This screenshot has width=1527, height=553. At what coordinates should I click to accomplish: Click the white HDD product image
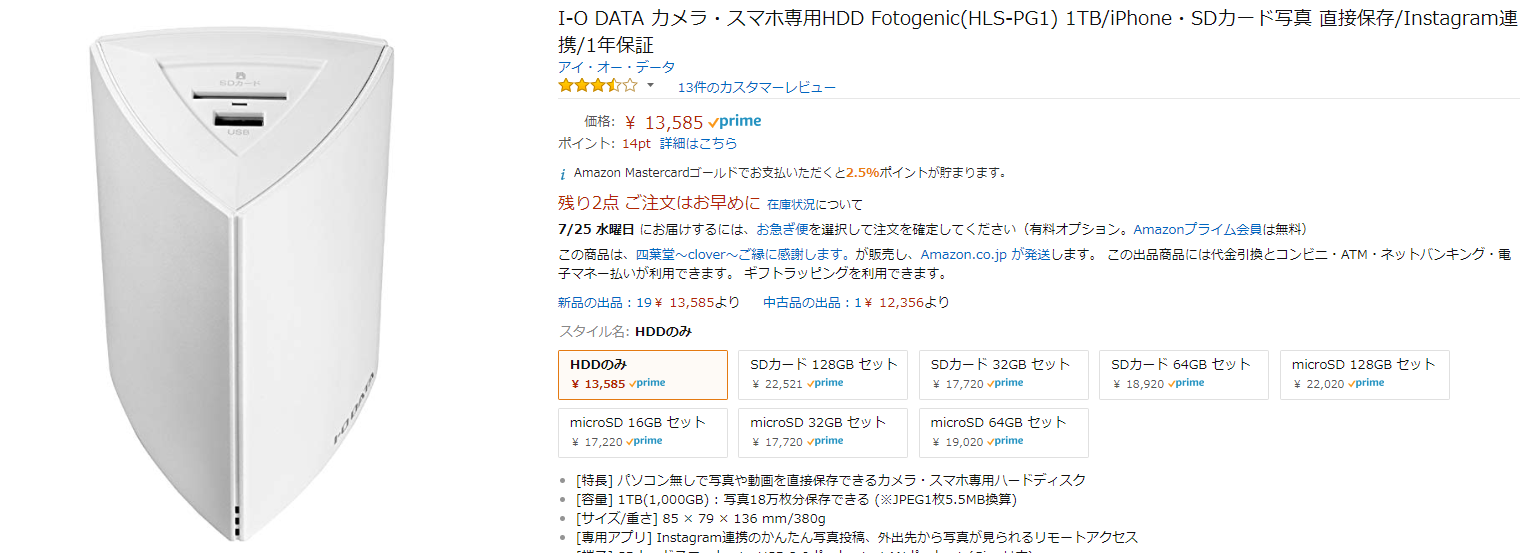[240, 290]
